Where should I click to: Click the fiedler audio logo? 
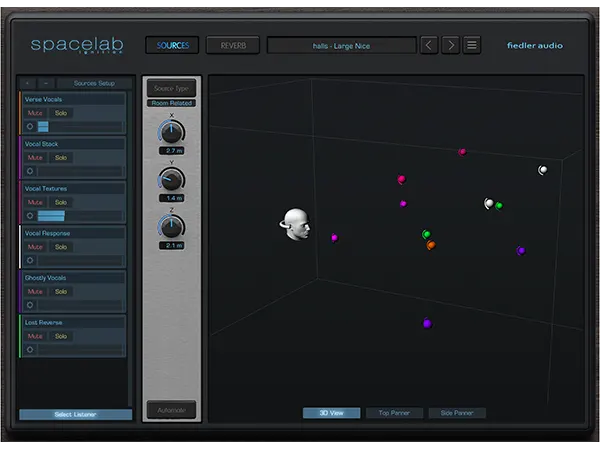(535, 46)
